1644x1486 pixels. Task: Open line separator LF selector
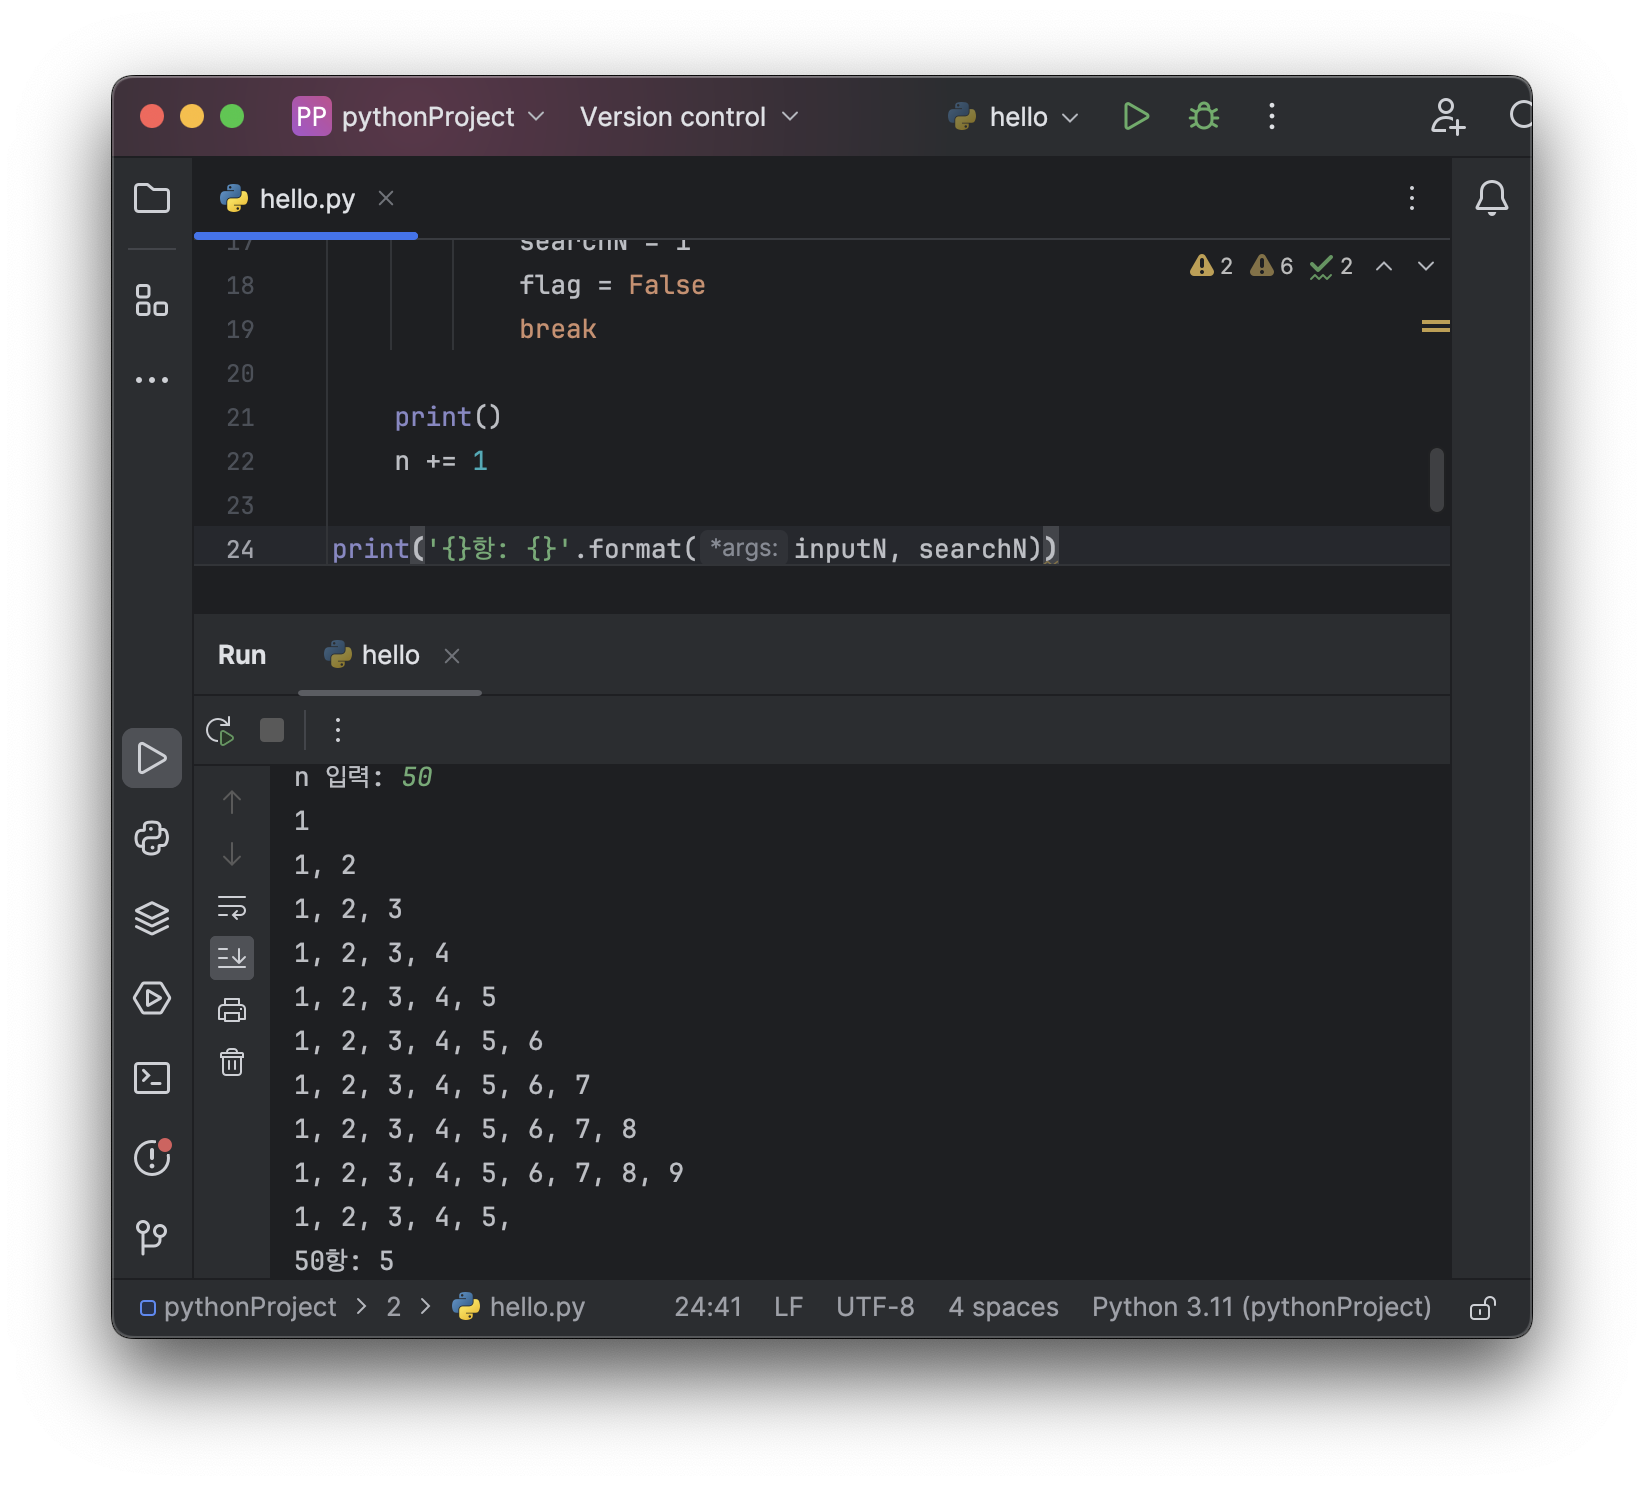[x=788, y=1307]
